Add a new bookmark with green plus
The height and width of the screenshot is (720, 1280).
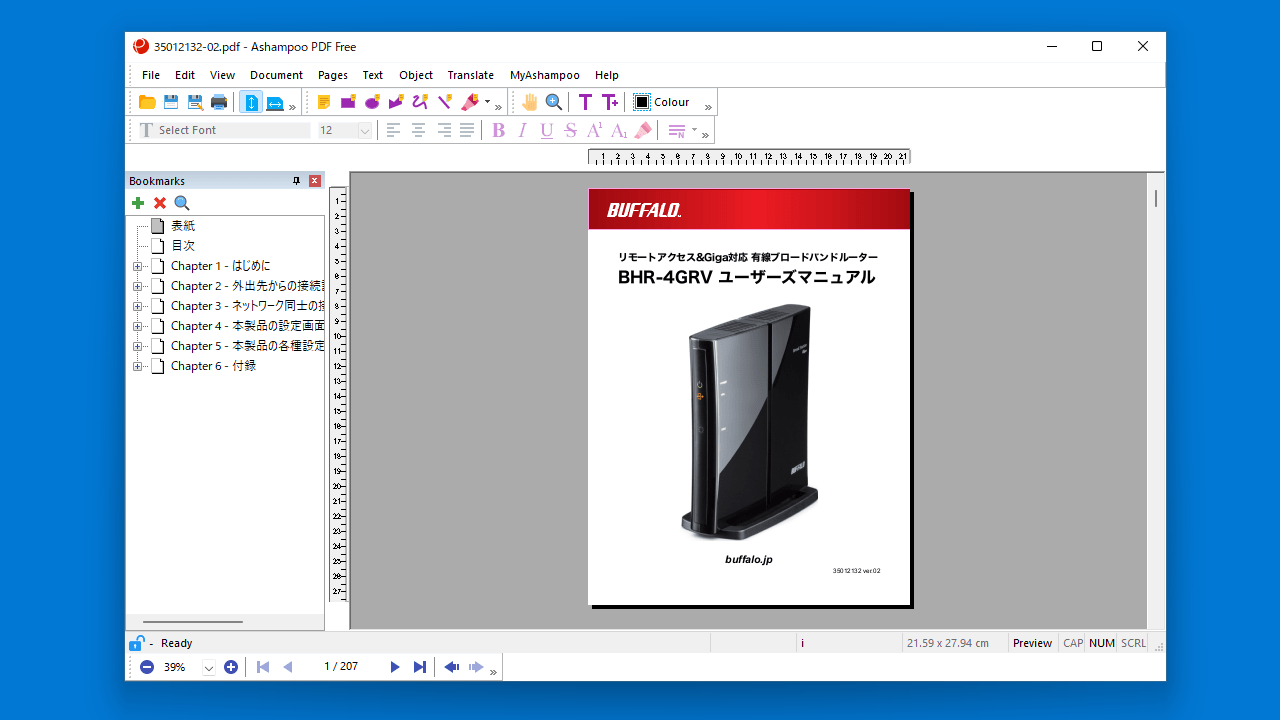[138, 203]
